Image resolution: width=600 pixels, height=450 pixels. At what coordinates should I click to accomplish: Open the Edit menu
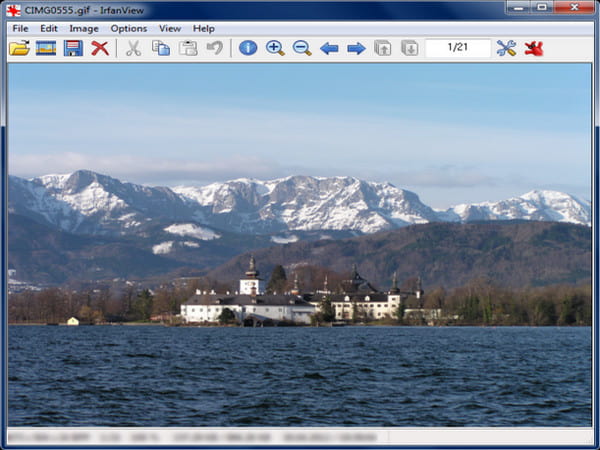click(x=49, y=28)
